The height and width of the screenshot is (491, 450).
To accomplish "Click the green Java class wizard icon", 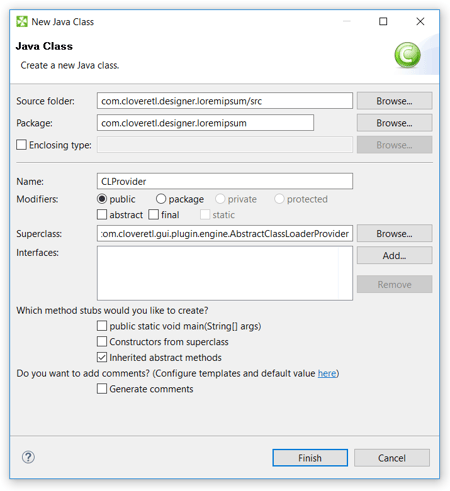I will pos(407,55).
